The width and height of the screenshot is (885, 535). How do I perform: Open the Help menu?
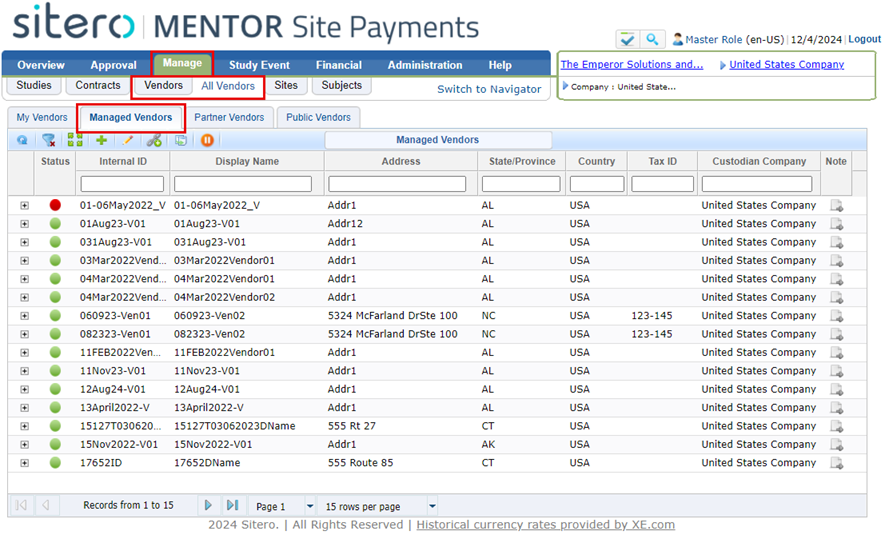click(500, 65)
